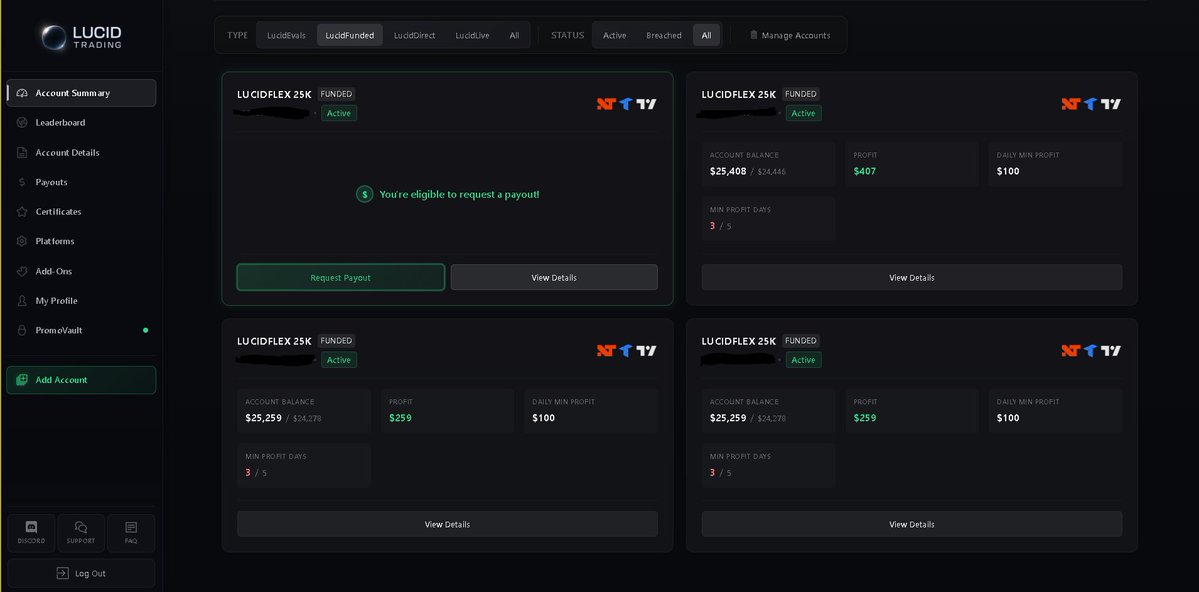Click the Discord icon at bottom left
The image size is (1199, 592).
tap(30, 527)
